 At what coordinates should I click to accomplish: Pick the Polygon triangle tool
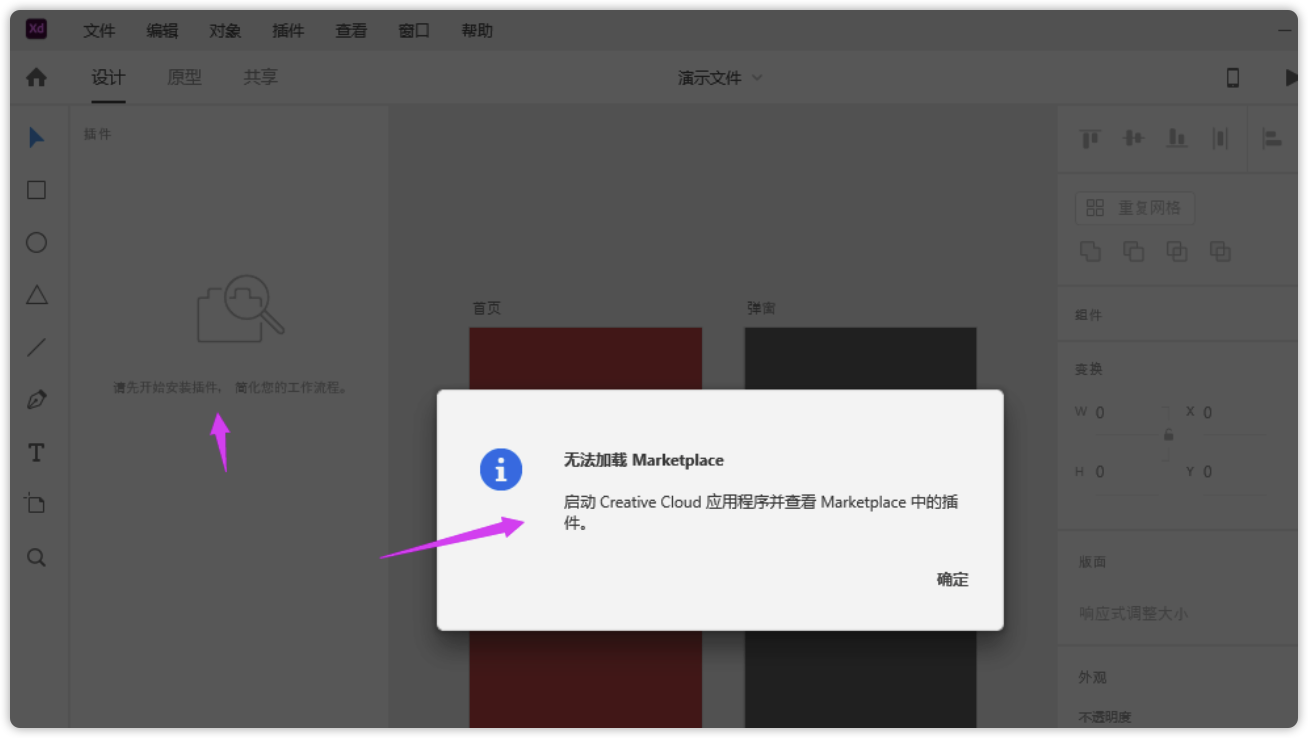(x=36, y=295)
